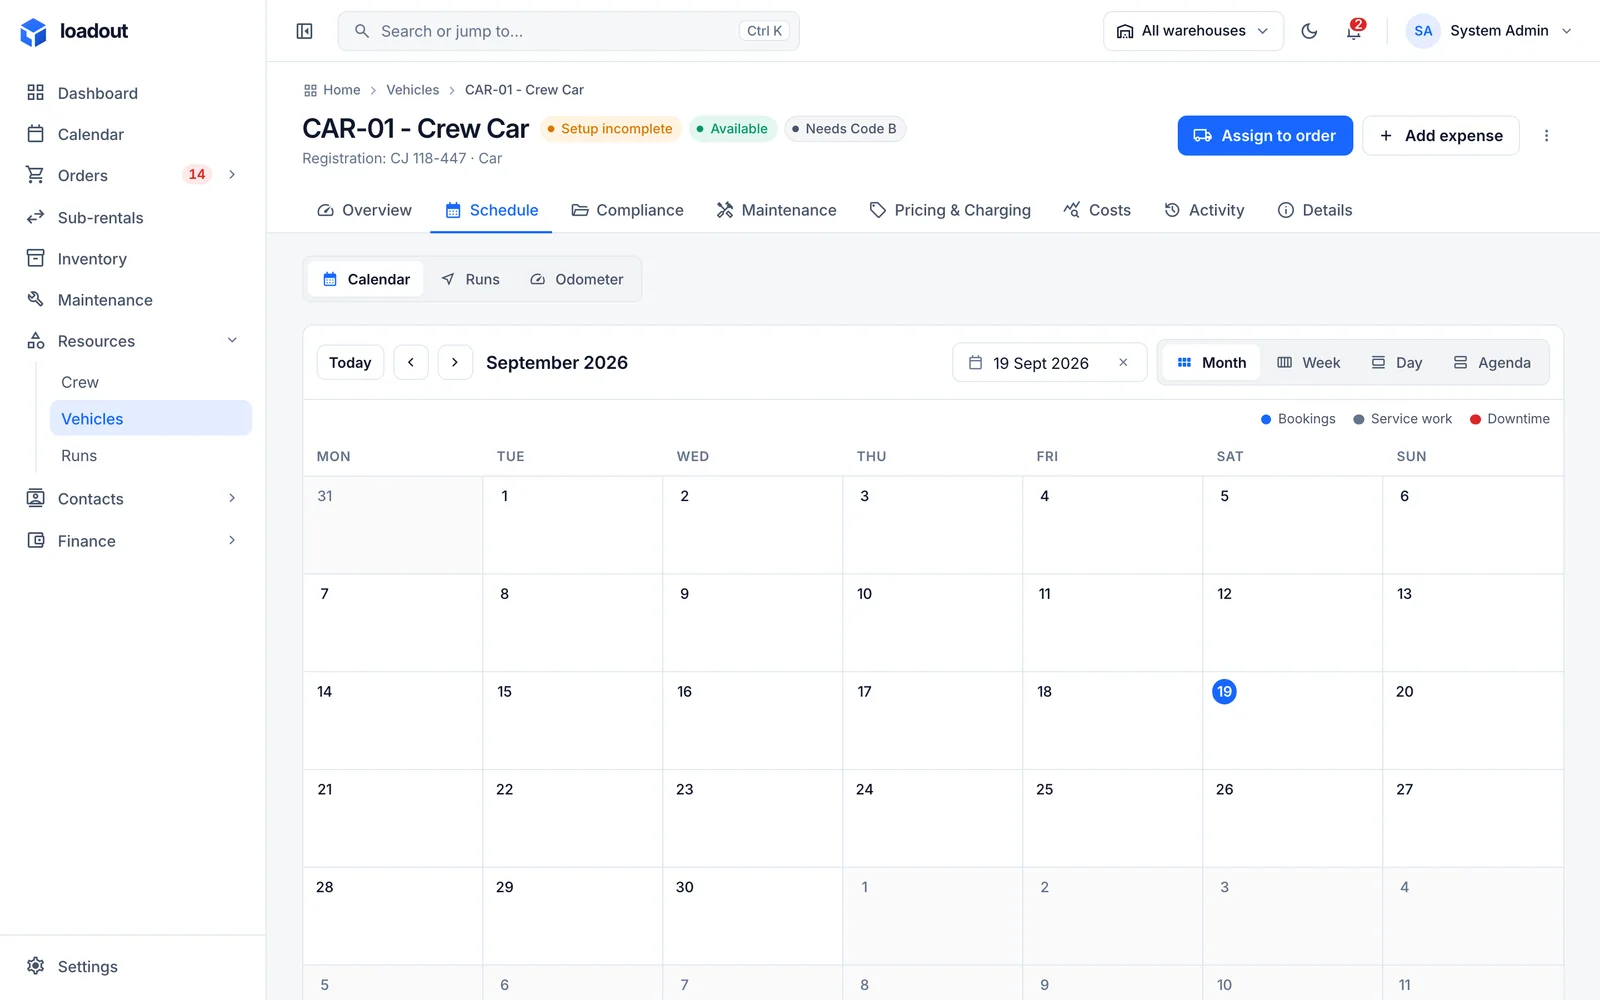Select the Odometer sub-view

pos(576,279)
